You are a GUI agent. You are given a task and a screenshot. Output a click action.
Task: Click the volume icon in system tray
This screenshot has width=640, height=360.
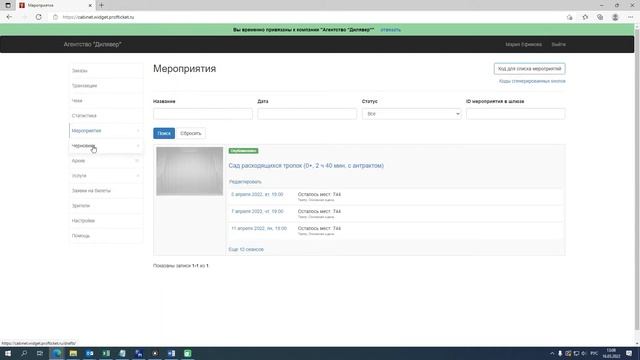tap(584, 353)
